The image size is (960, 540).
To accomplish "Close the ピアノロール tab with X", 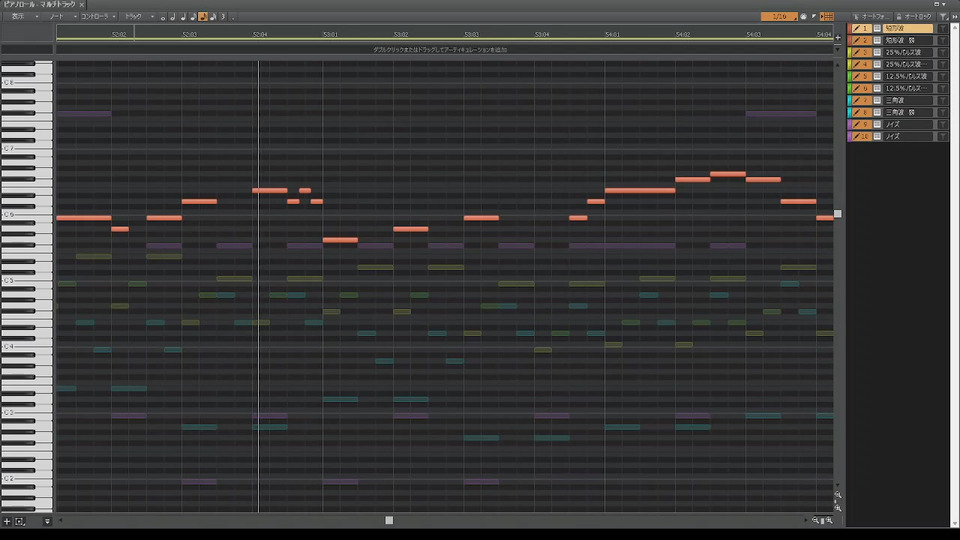I will pyautogui.click(x=81, y=4).
